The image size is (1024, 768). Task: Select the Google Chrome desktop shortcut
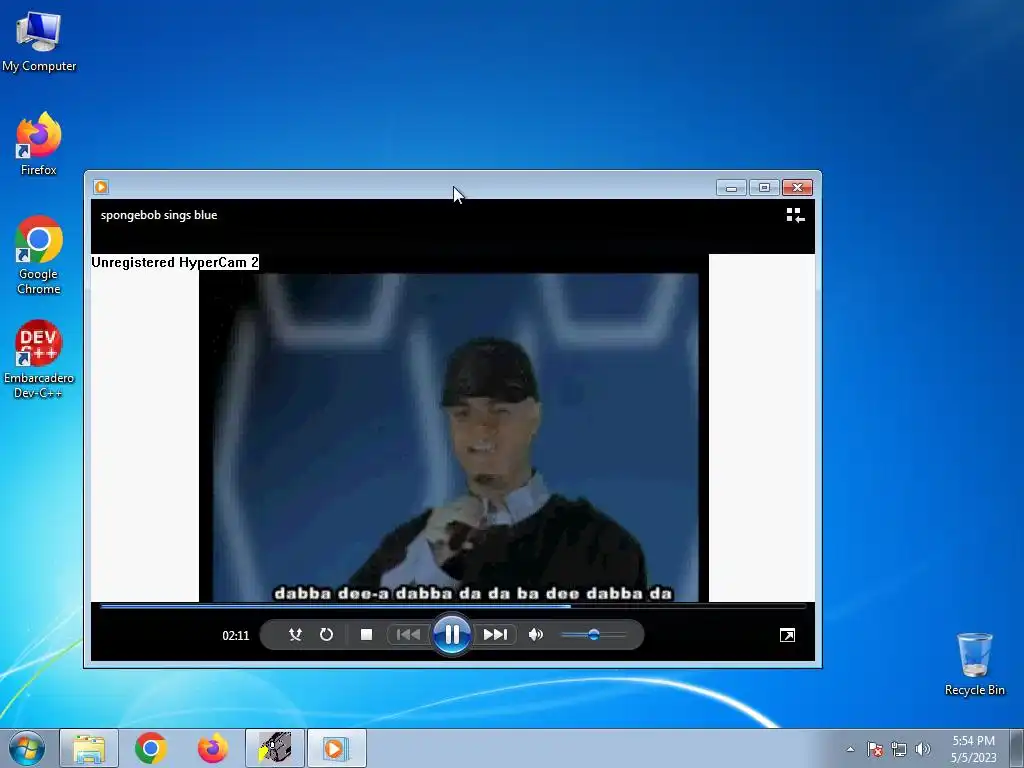pos(39,255)
